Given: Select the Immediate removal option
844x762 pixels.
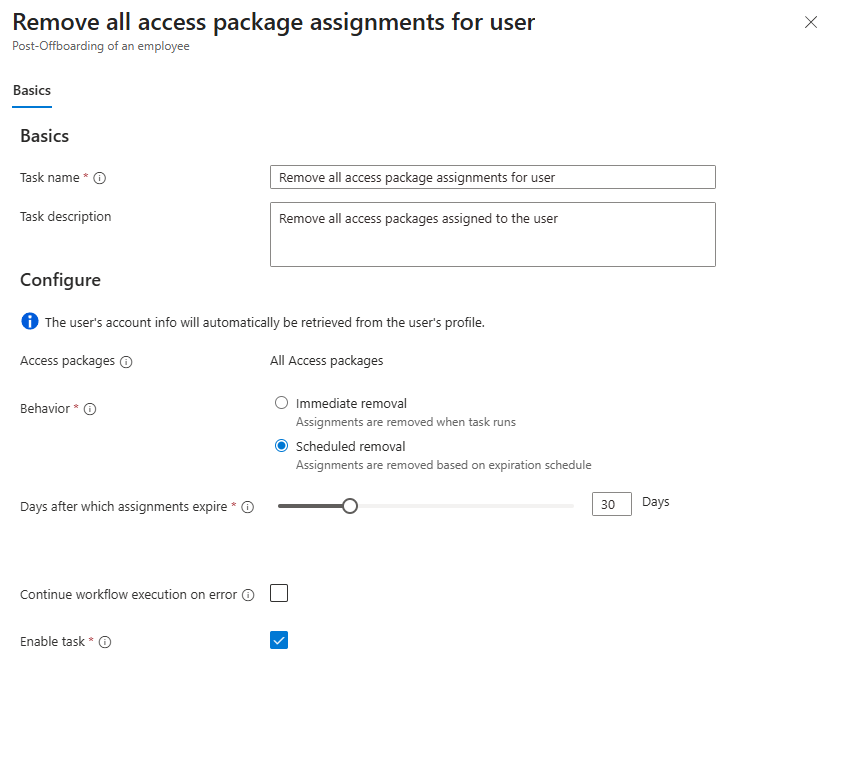Looking at the screenshot, I should click(x=281, y=402).
